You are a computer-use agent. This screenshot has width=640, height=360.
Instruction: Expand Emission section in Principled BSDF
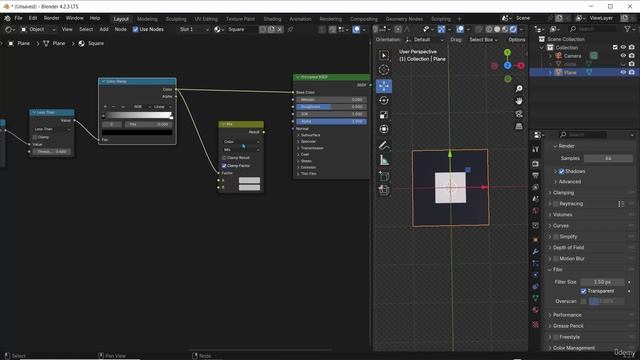pyautogui.click(x=308, y=167)
